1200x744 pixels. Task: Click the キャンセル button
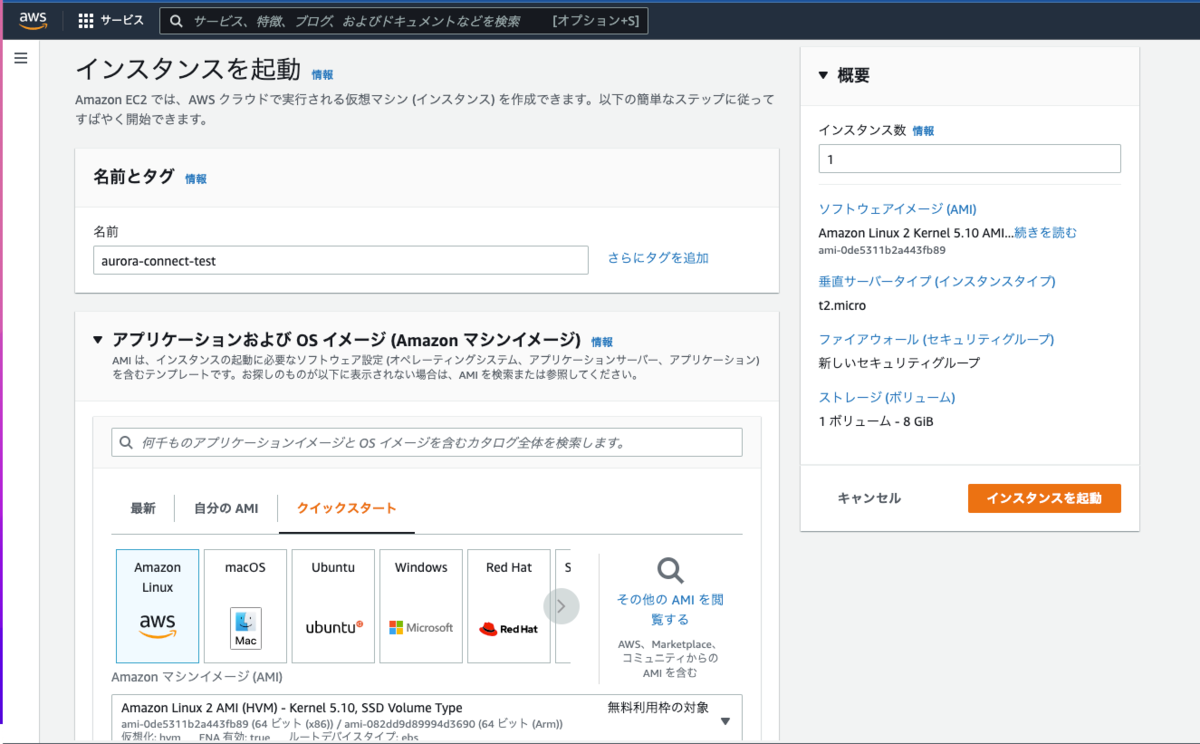coord(869,498)
